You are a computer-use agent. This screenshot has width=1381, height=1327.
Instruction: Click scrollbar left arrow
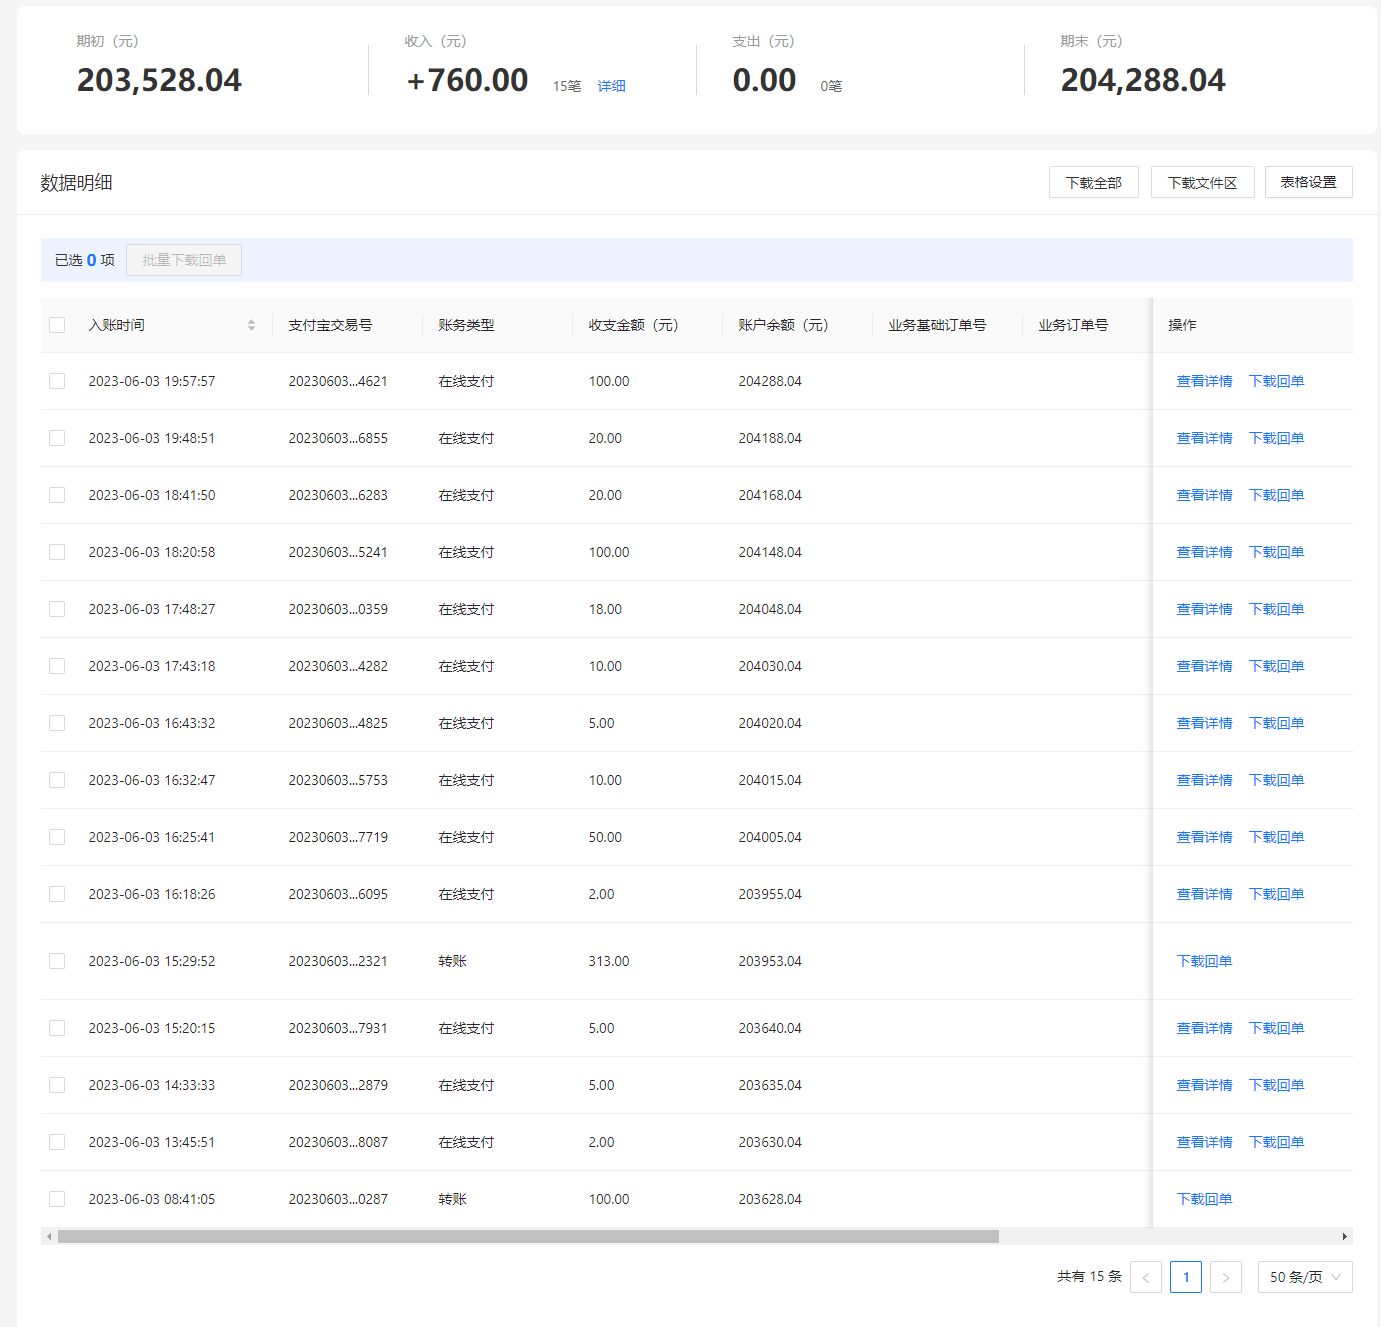pos(48,1237)
